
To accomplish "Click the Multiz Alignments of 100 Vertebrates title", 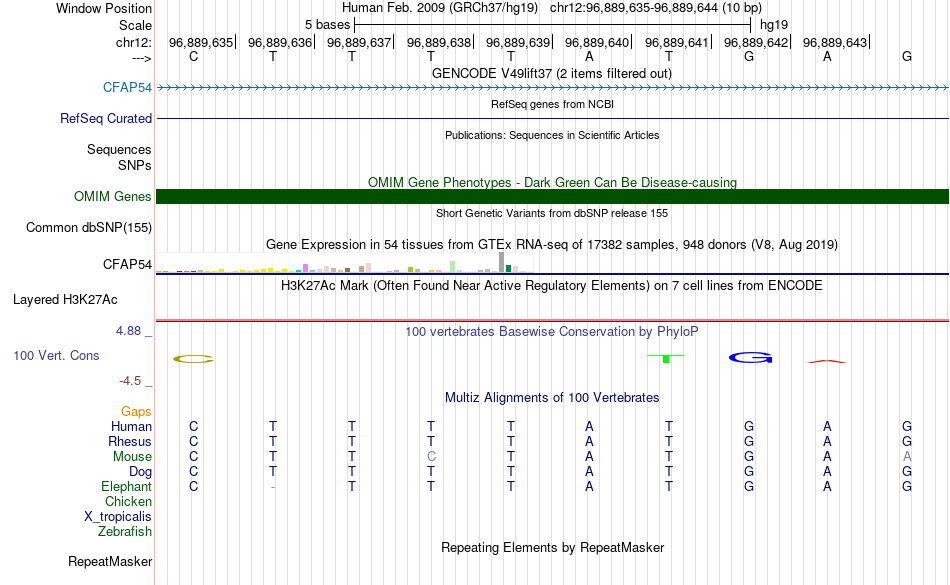I will pos(552,397).
